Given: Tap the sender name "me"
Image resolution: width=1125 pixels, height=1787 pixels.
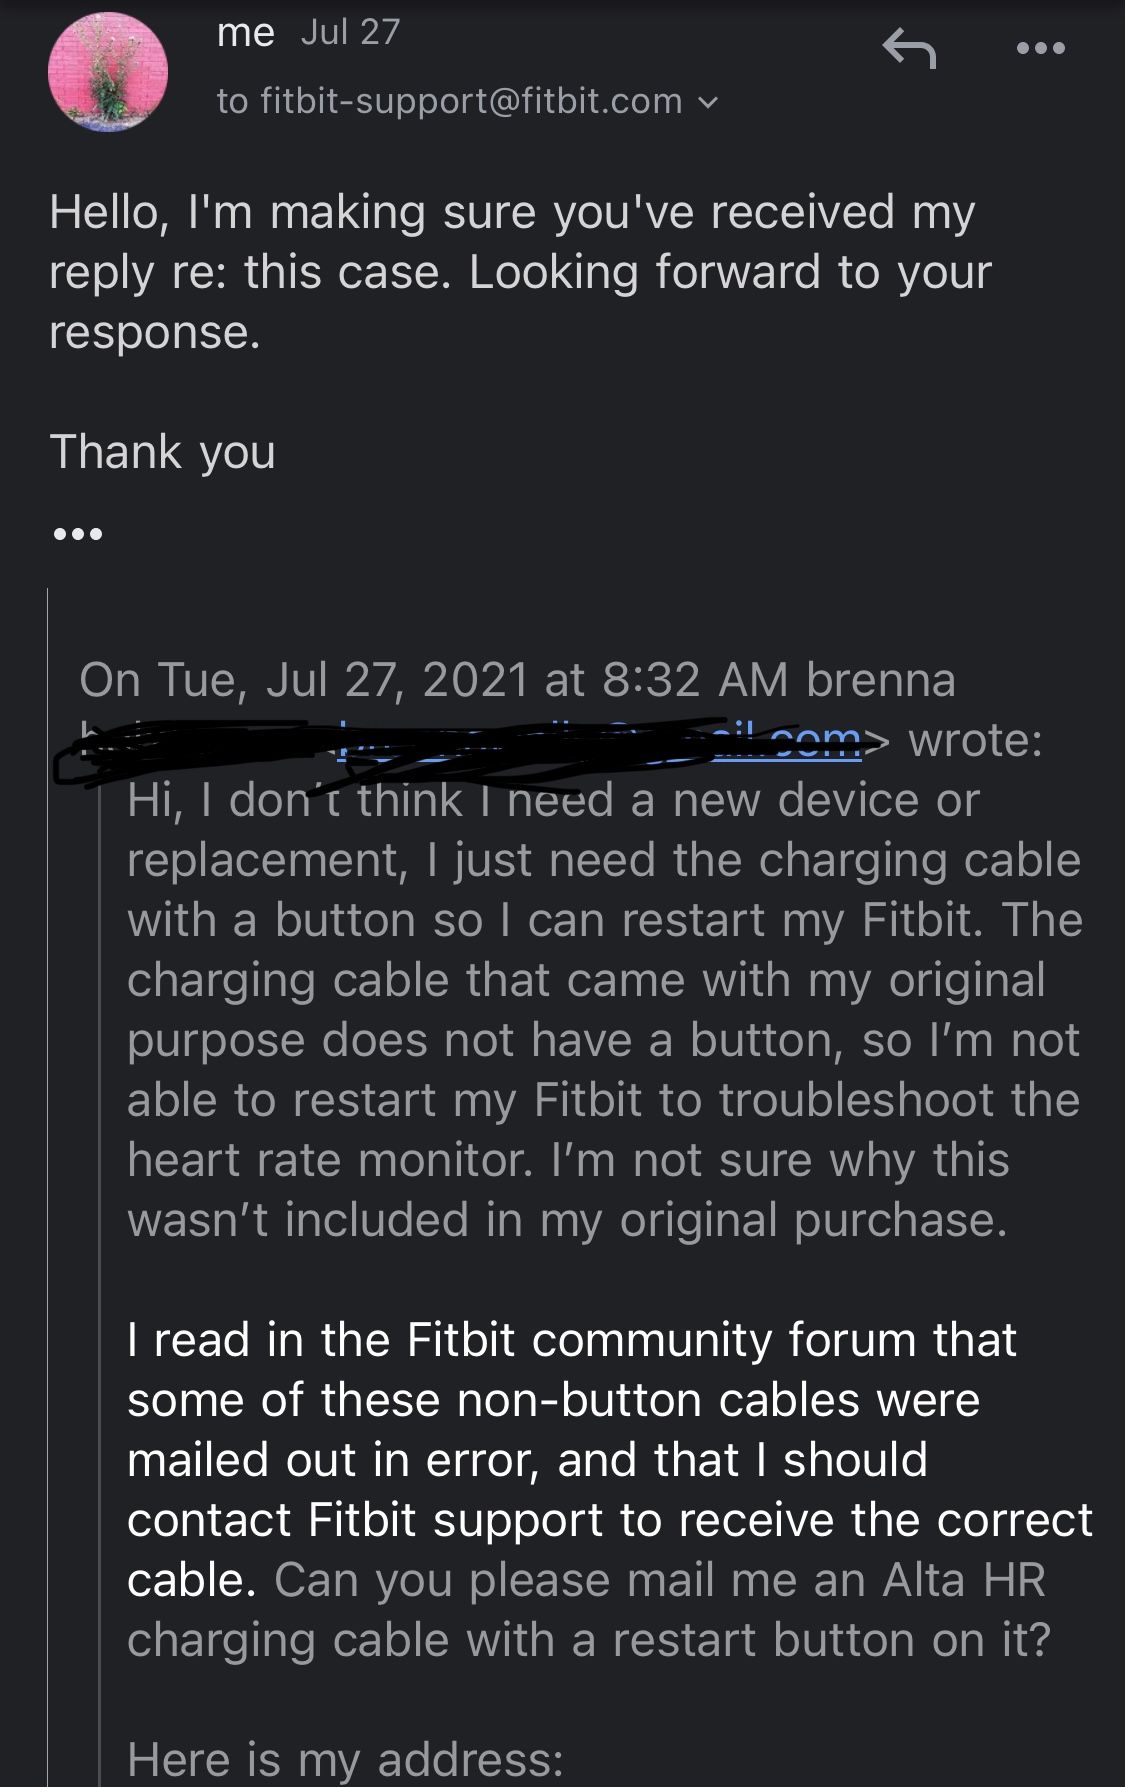Looking at the screenshot, I should click(245, 33).
